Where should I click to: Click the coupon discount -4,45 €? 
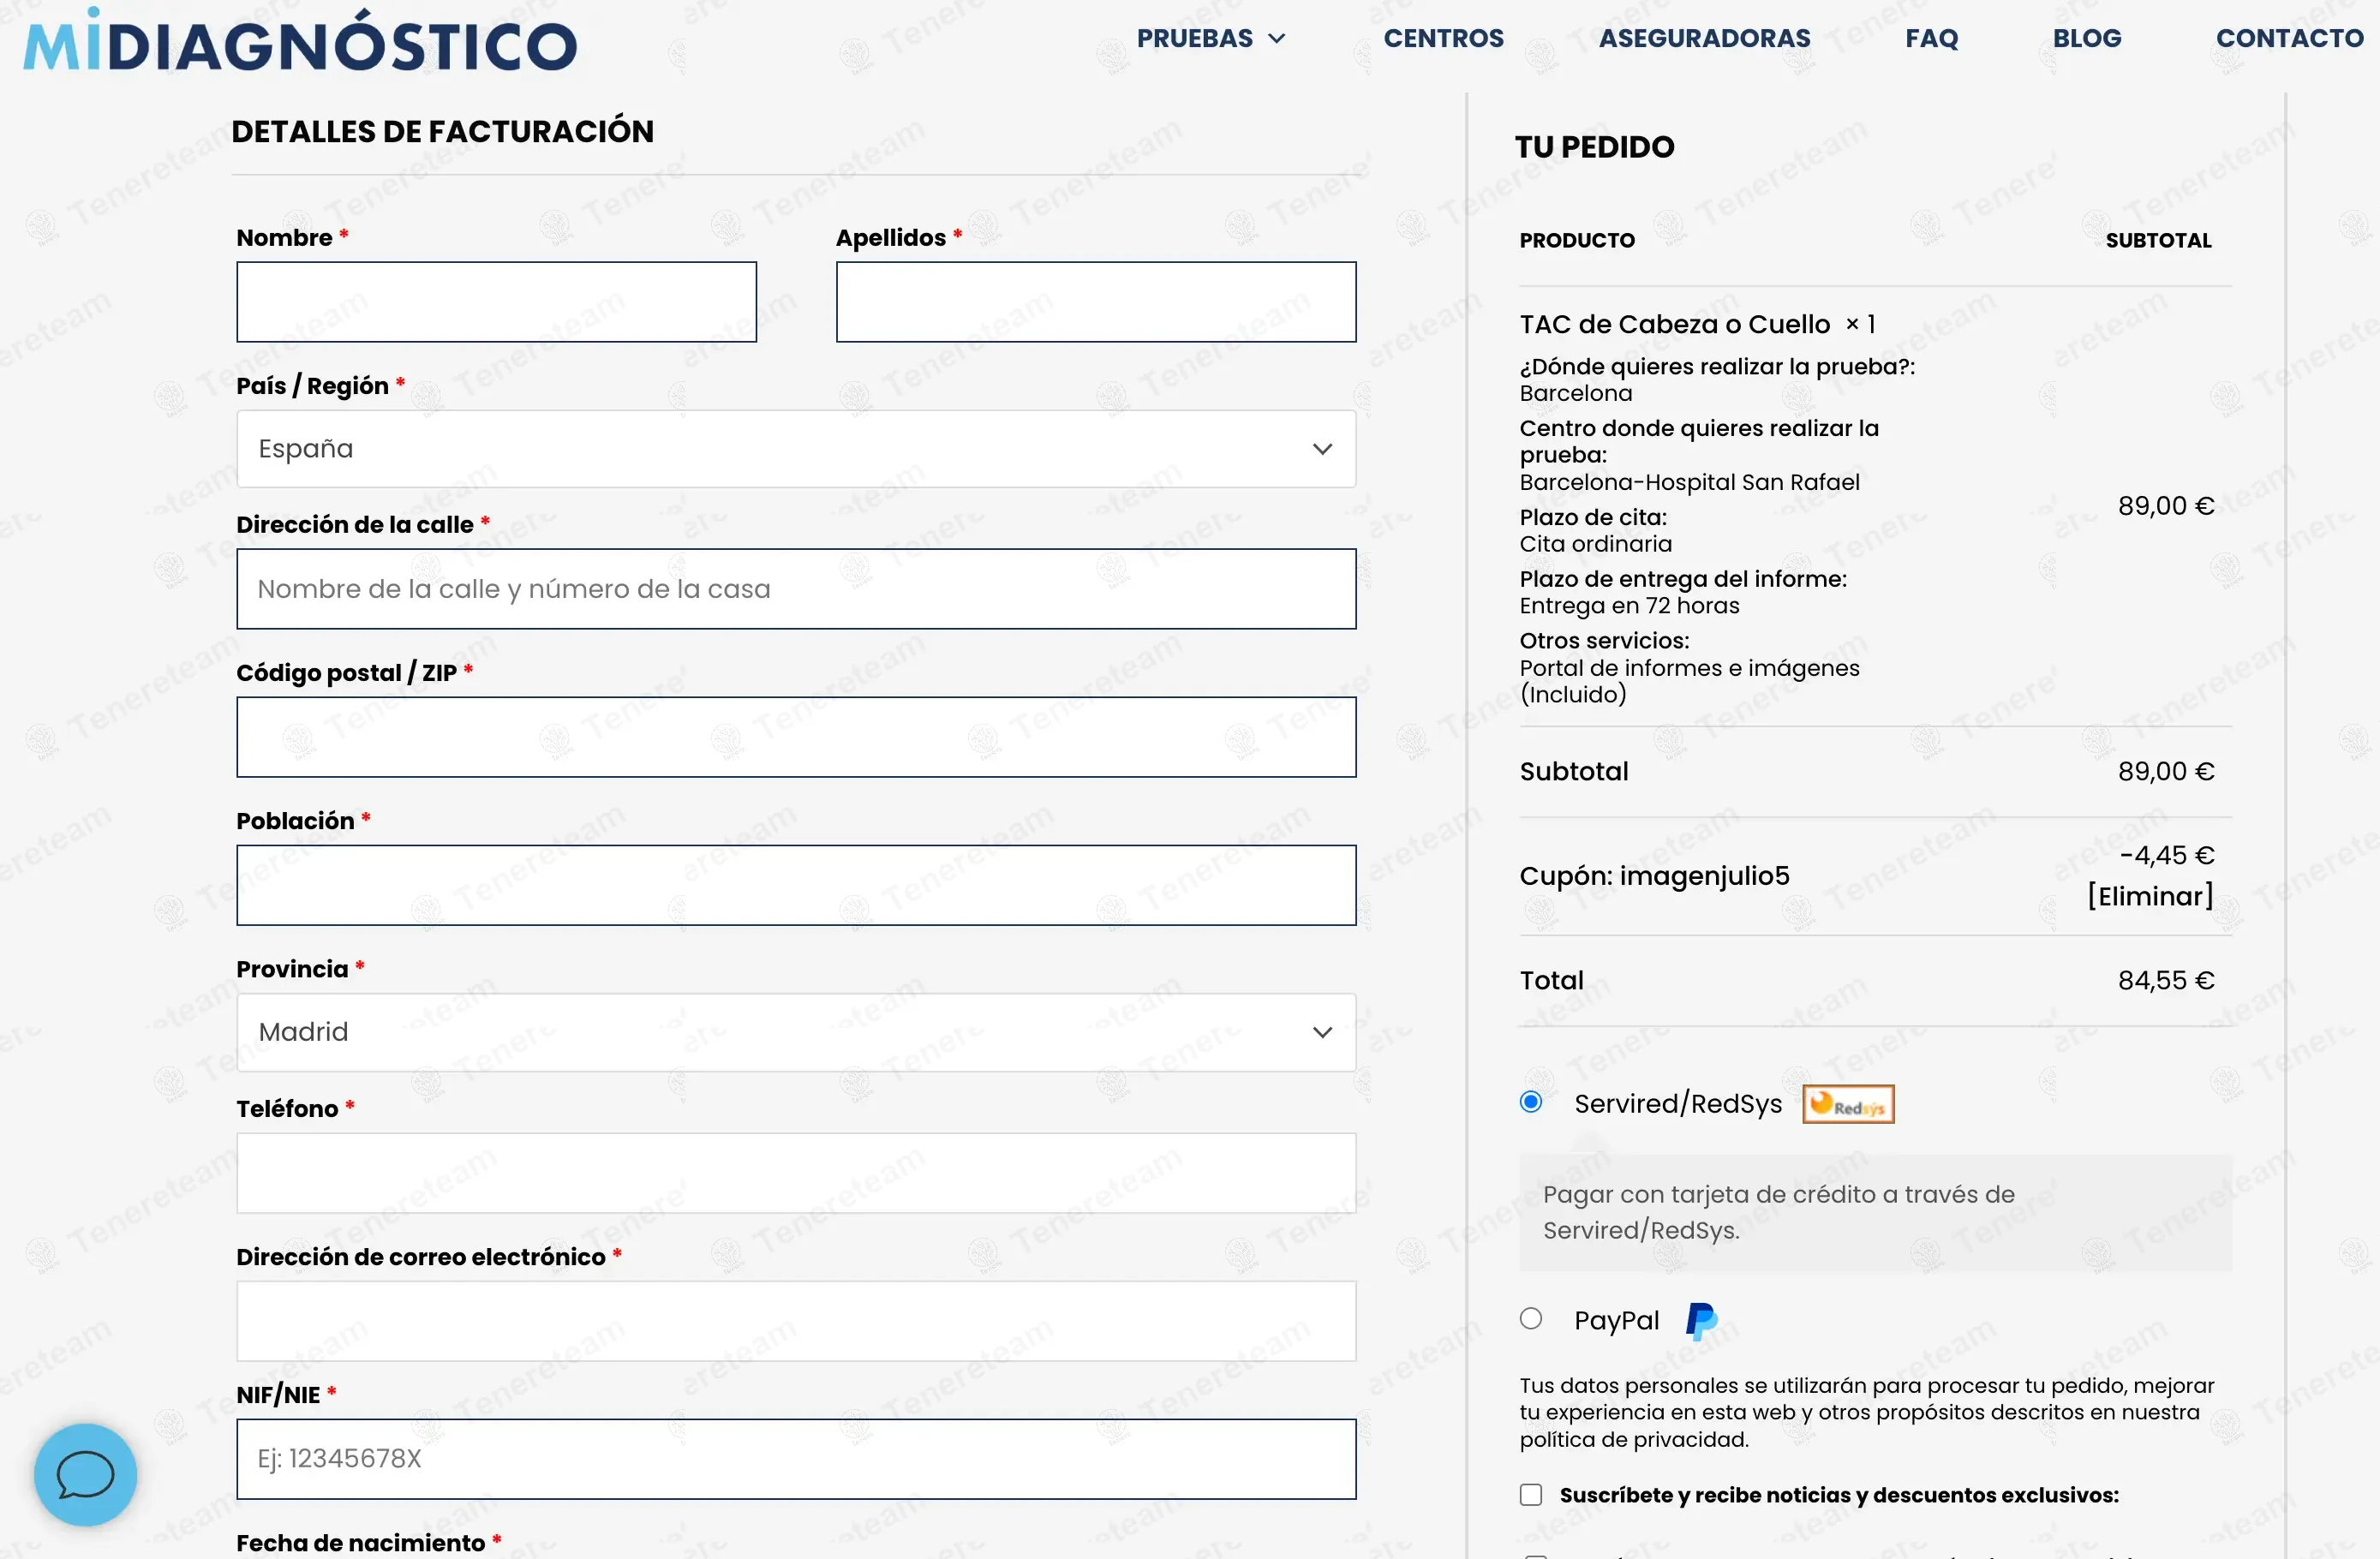pyautogui.click(x=2166, y=855)
